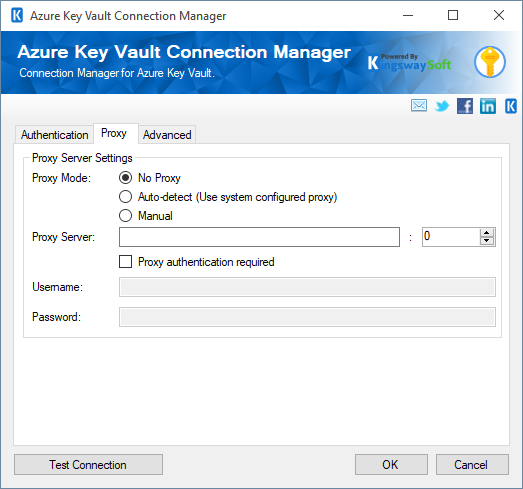Click the Username input field
Screen dimensions: 523x489
(x=307, y=287)
